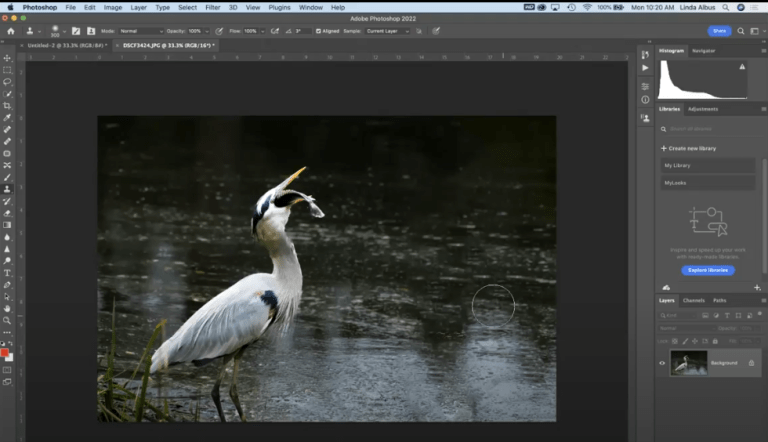
Task: Toggle ignore adjustment layers when cloning
Action: pos(419,31)
